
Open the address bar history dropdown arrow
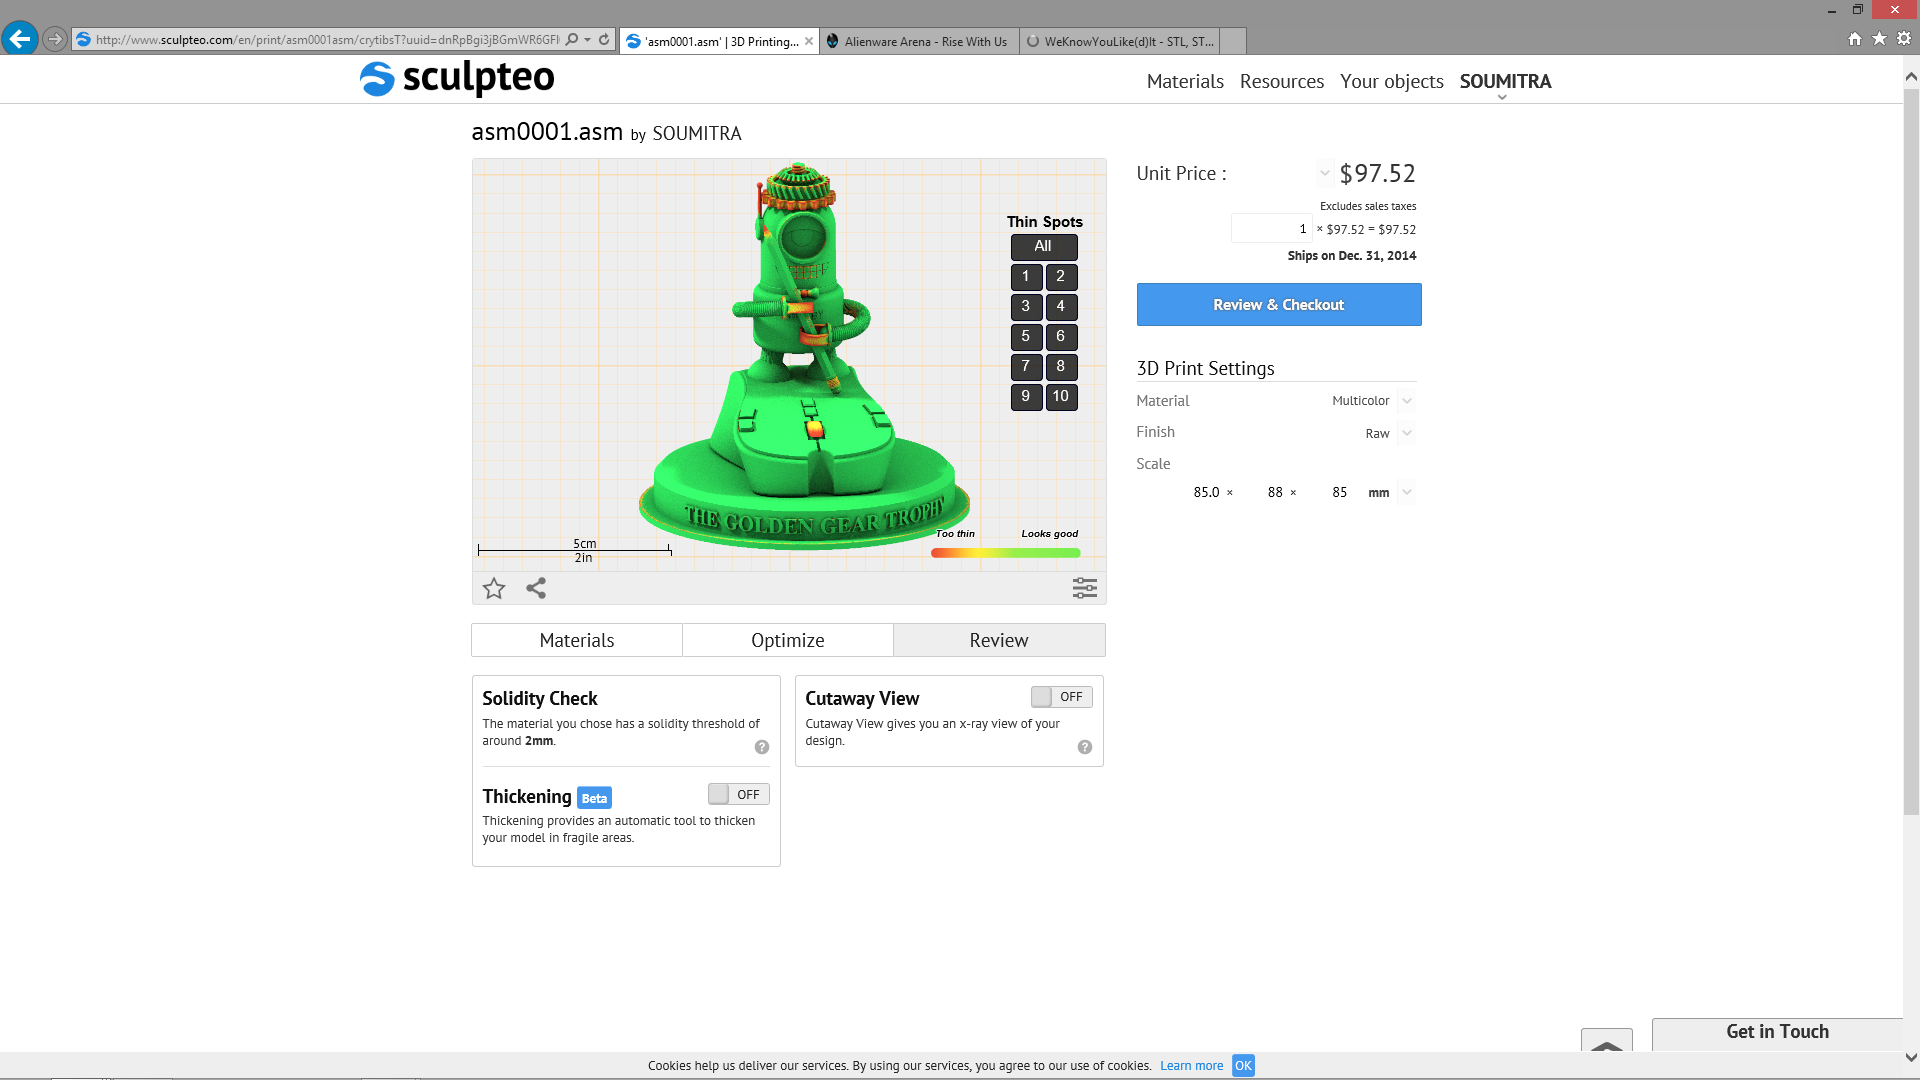tap(588, 40)
